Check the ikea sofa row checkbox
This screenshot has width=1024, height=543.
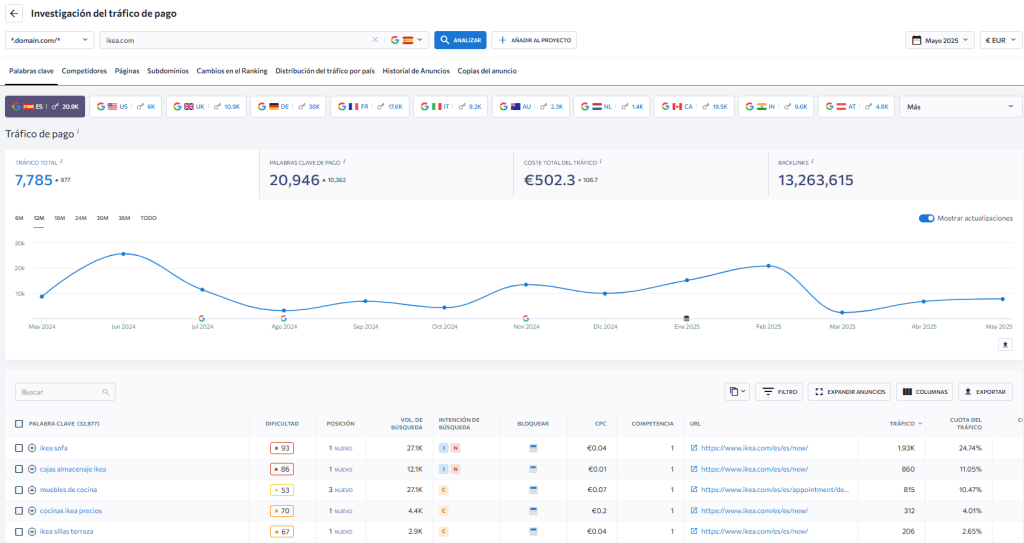pyautogui.click(x=19, y=448)
